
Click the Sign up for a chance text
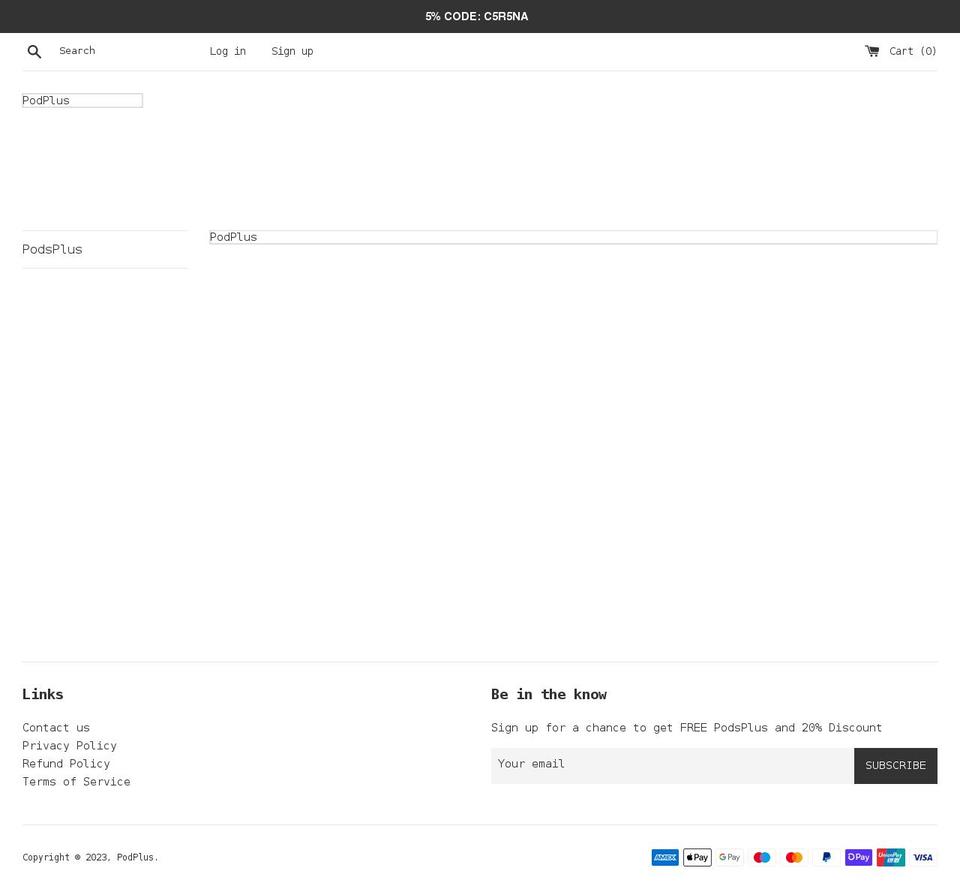click(686, 727)
